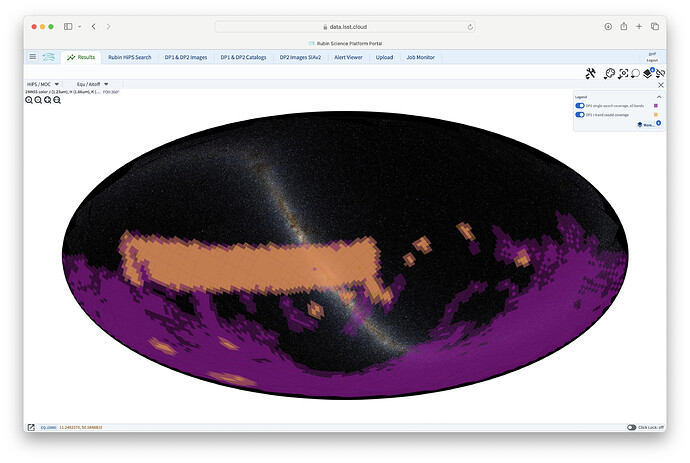690x463 pixels.
Task: Show Safari tab overview icon
Action: (655, 26)
